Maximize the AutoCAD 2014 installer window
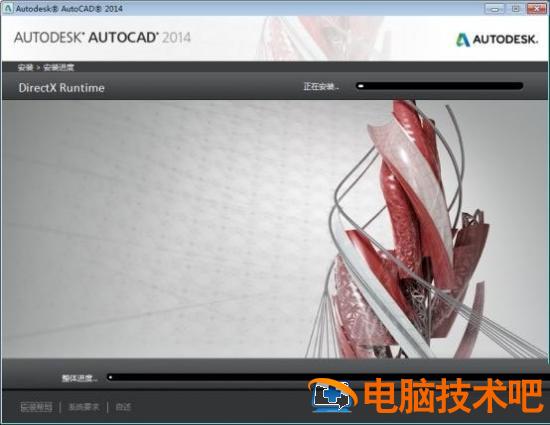Screen dimensions: 550x425 tap(516, 9)
